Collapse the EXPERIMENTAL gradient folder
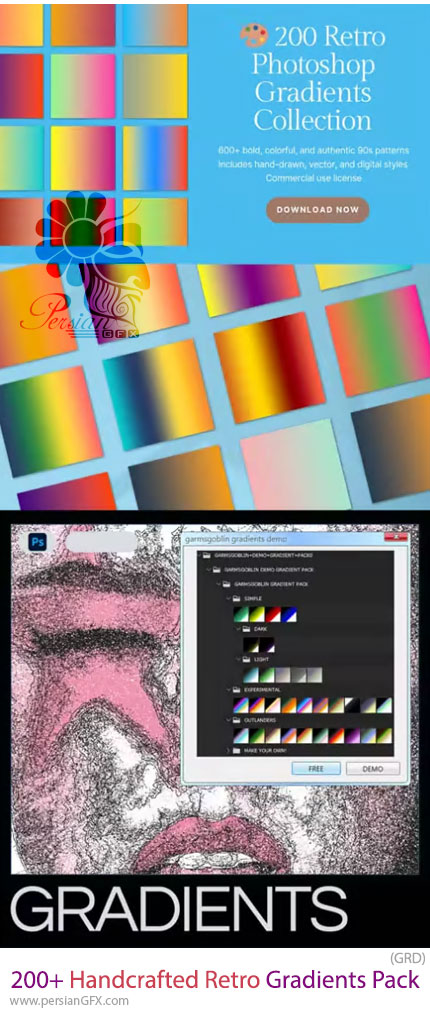The image size is (430, 1012). point(229,689)
